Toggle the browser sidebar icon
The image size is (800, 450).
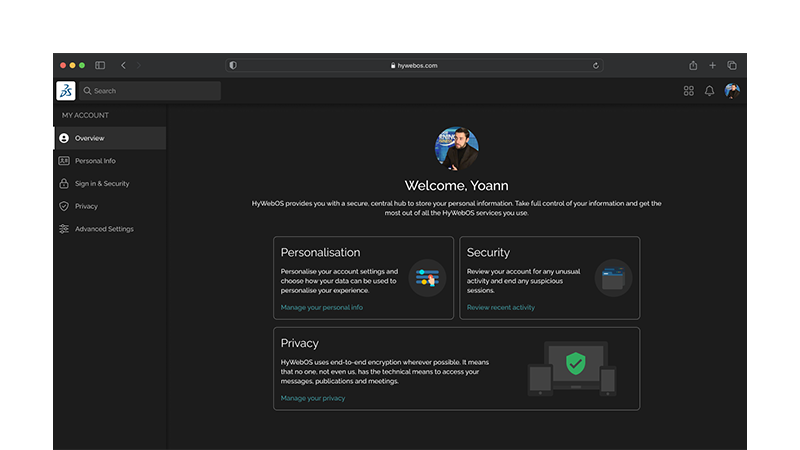(100, 65)
